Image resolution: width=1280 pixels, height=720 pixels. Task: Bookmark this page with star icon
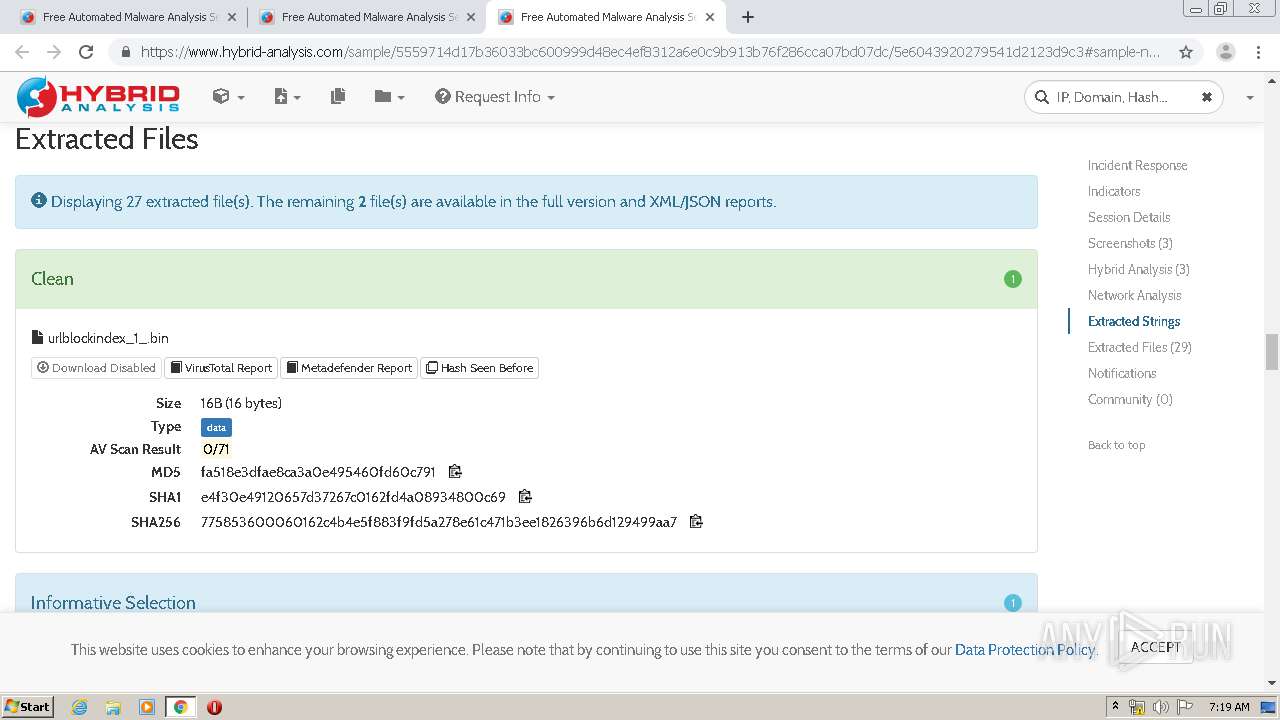tap(1186, 52)
